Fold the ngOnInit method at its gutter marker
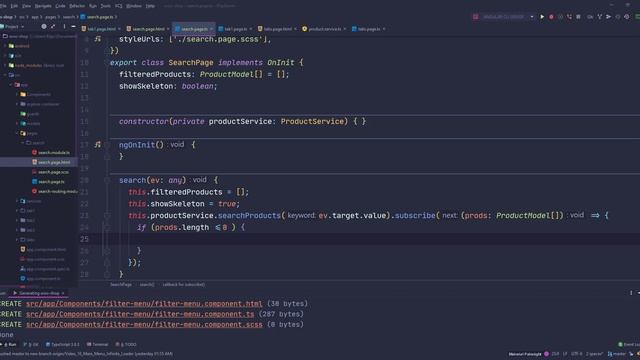Image resolution: width=640 pixels, height=360 pixels. pos(107,144)
